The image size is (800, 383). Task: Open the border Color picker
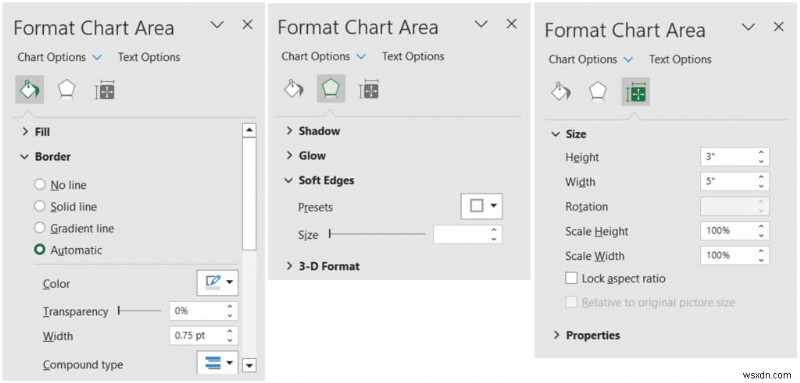[x=217, y=283]
